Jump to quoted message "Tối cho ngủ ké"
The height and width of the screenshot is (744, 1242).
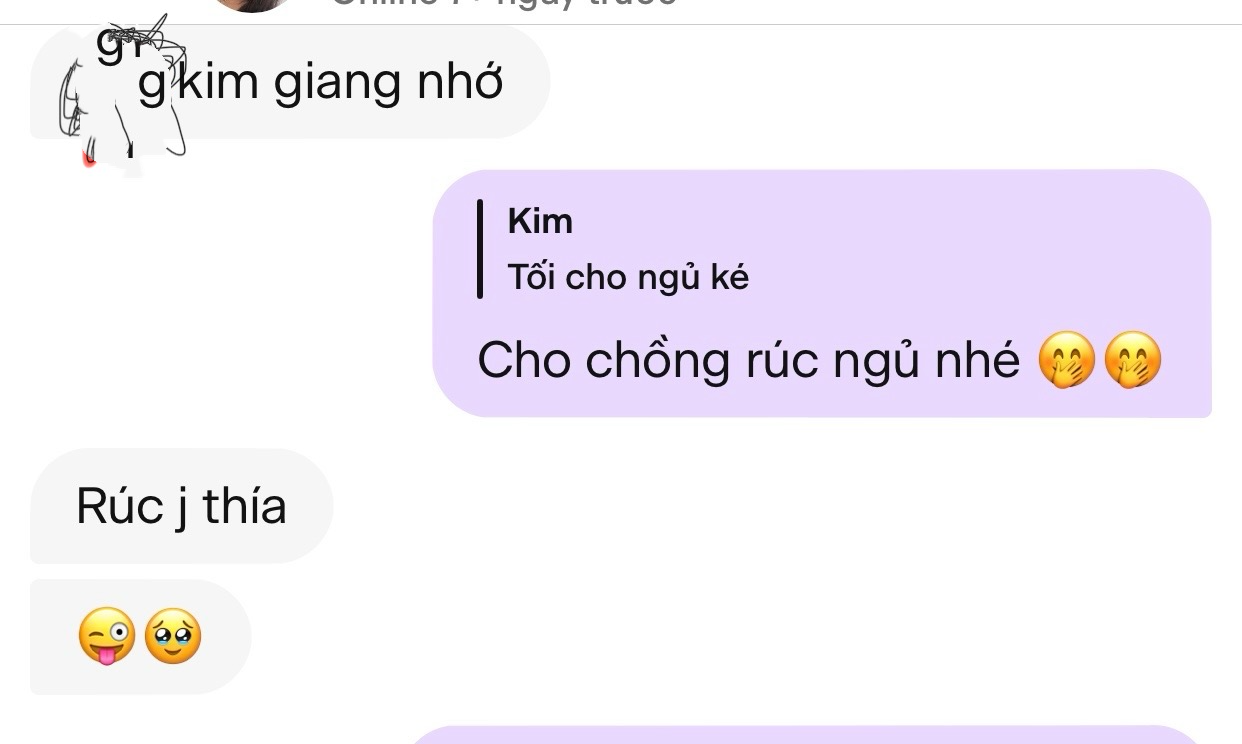[x=628, y=277]
